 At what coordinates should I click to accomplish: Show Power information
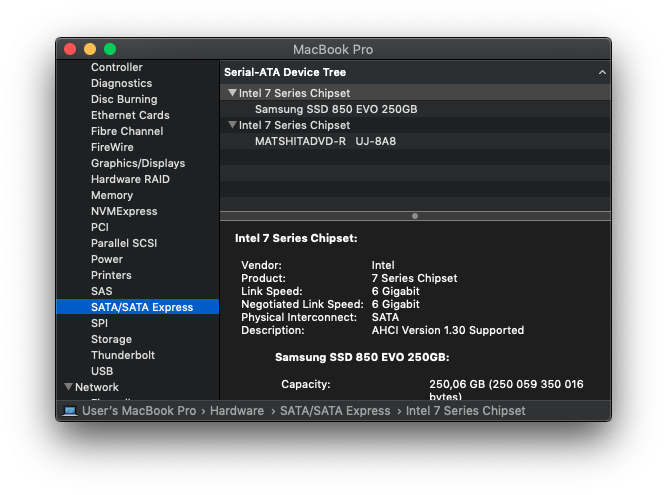(x=107, y=259)
